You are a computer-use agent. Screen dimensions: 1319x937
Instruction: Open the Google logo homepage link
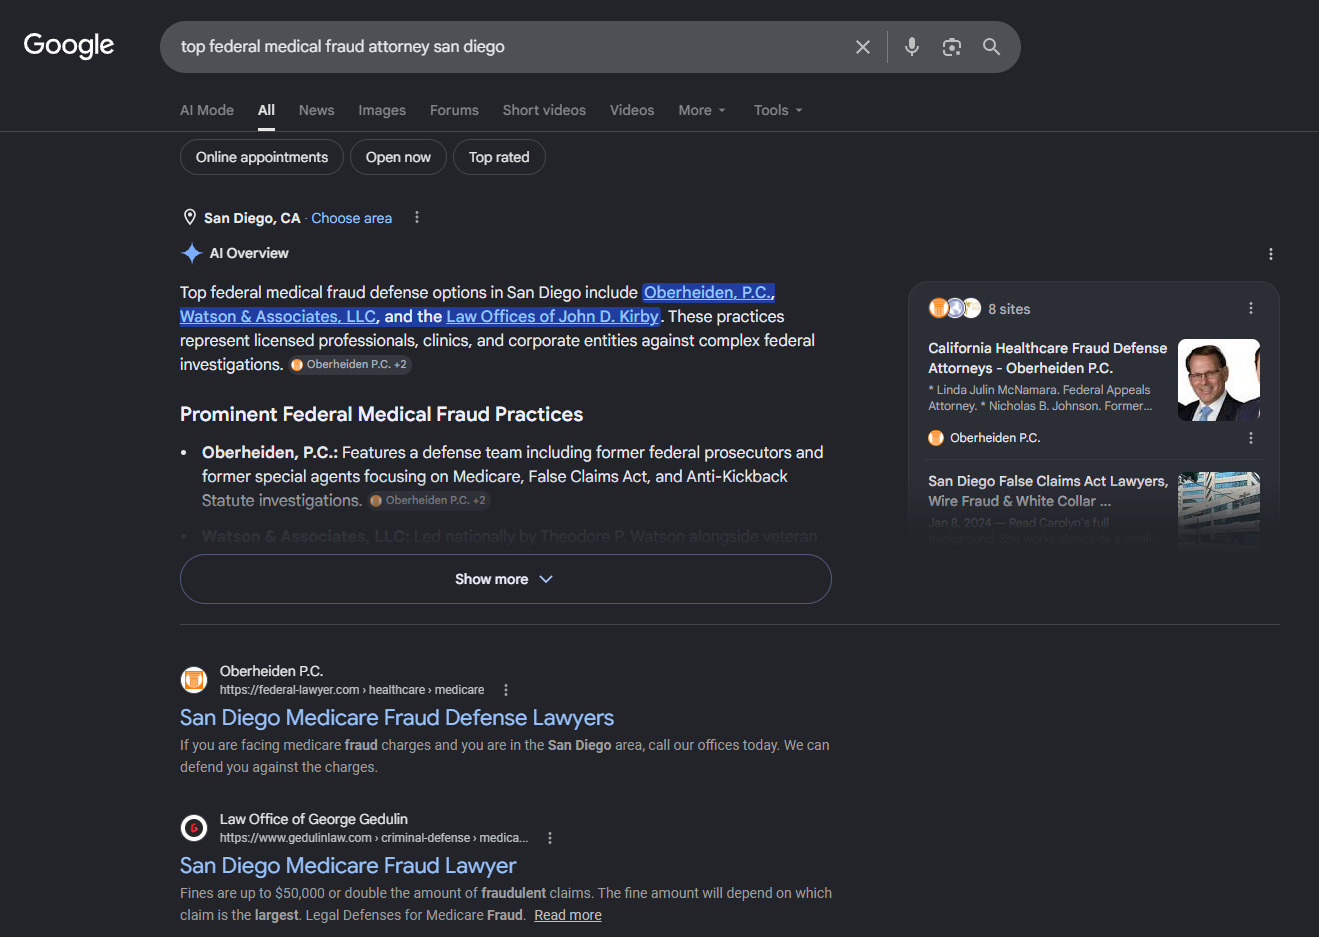click(x=69, y=46)
